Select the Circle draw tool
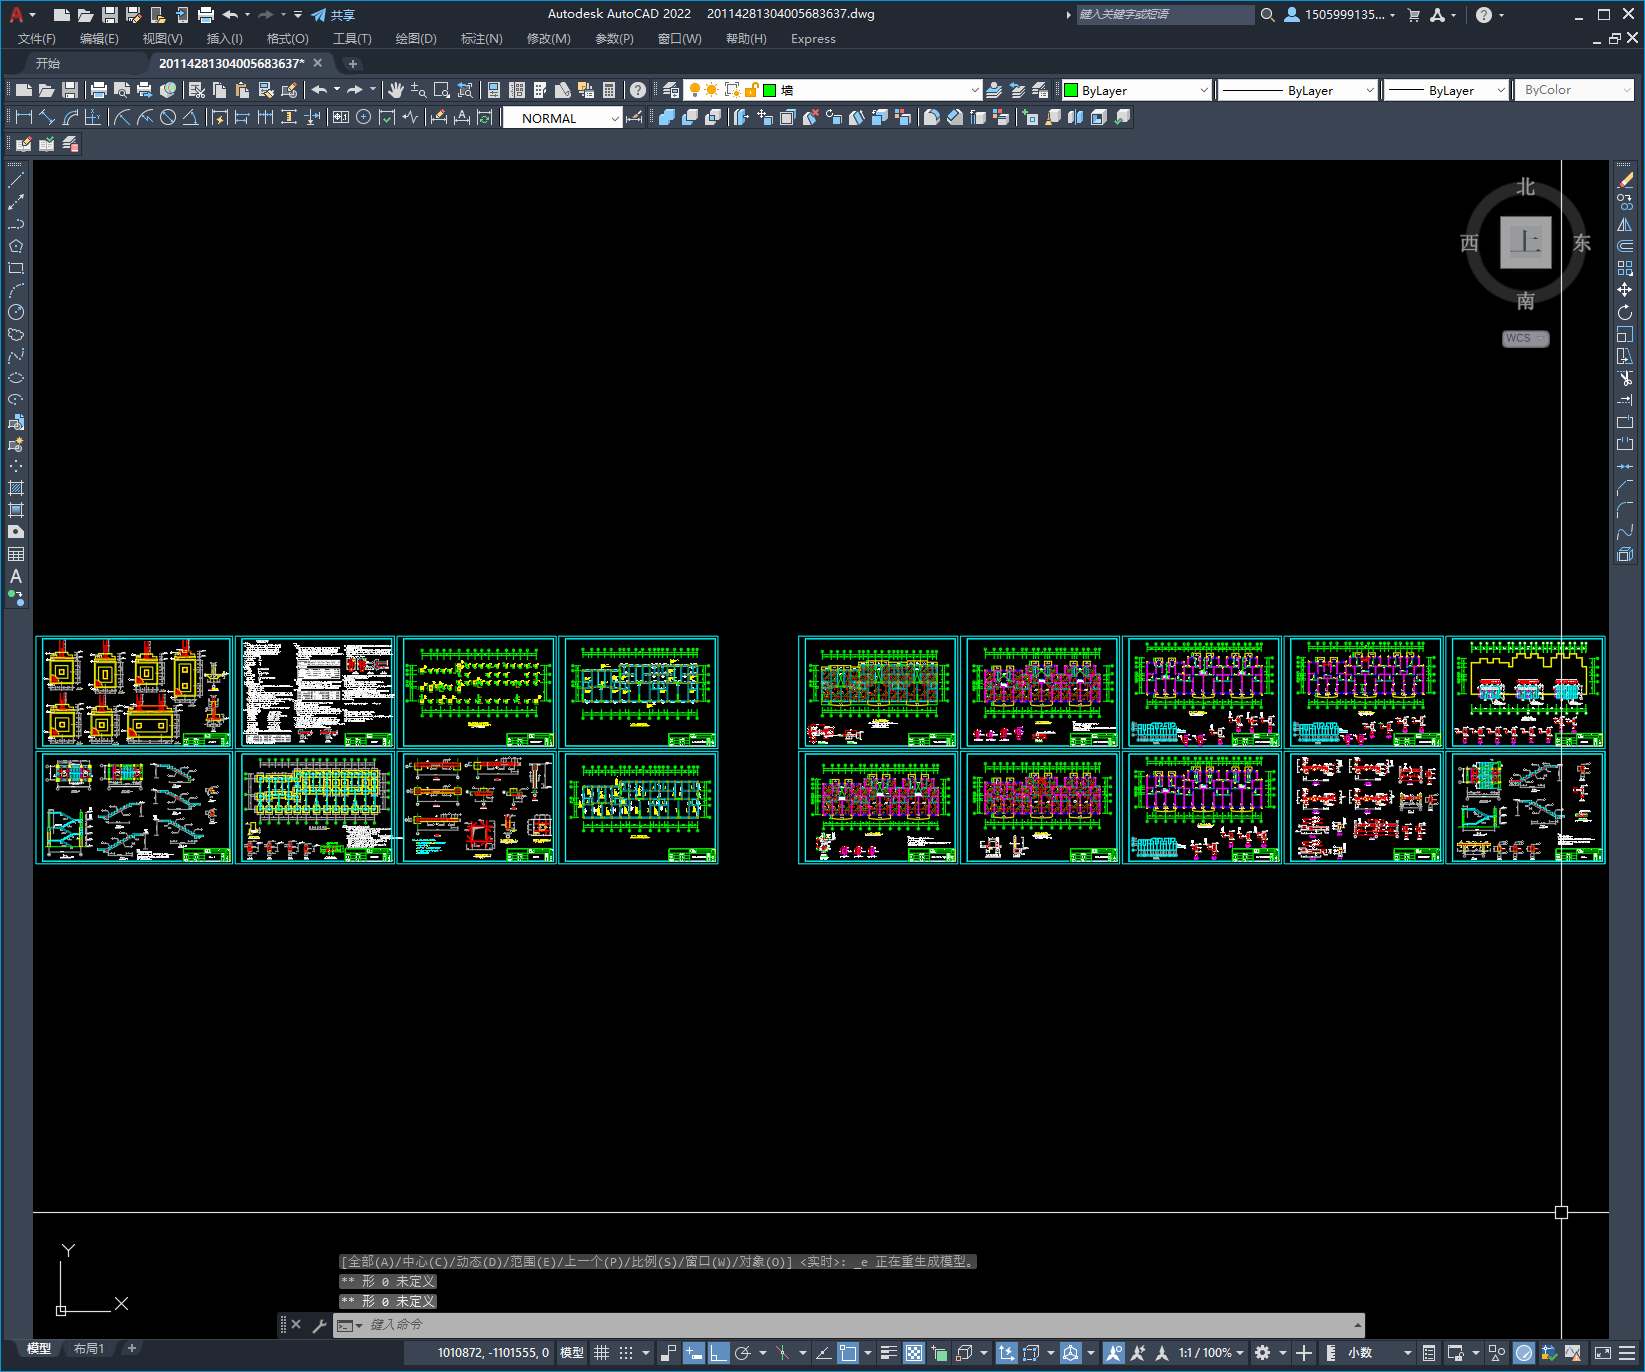1645x1372 pixels. coord(16,312)
